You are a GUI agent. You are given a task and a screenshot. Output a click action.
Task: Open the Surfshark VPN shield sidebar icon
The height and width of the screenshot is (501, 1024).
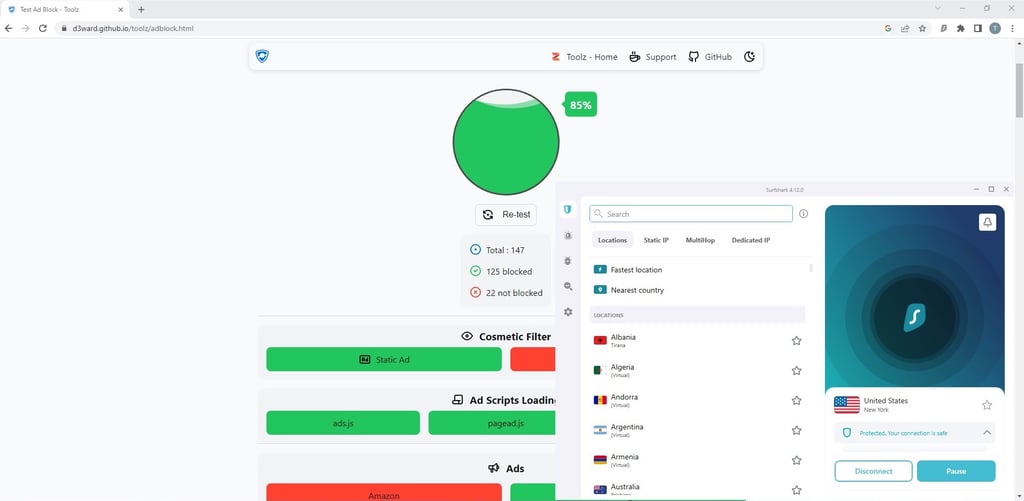click(x=568, y=210)
